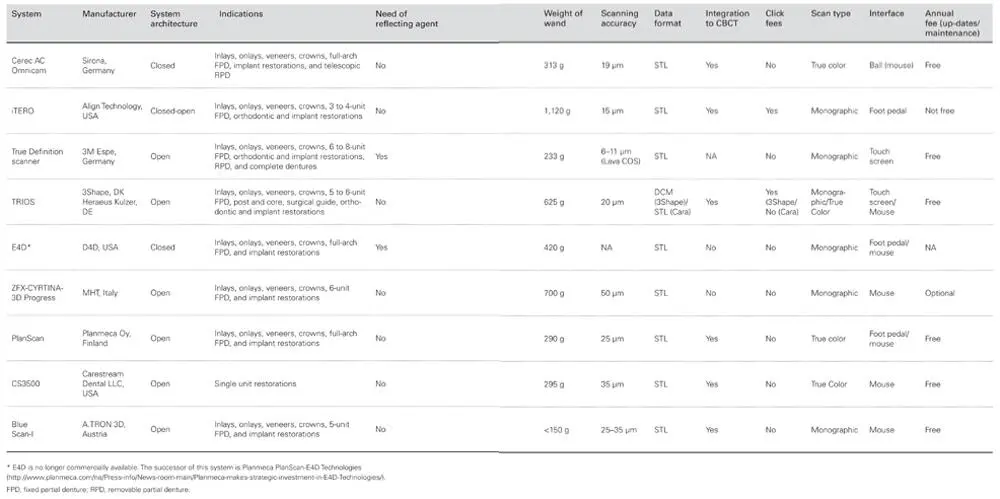Viewport: 1000px width, 499px height.
Task: Select the Not free annual fee cell
Action: (938, 111)
